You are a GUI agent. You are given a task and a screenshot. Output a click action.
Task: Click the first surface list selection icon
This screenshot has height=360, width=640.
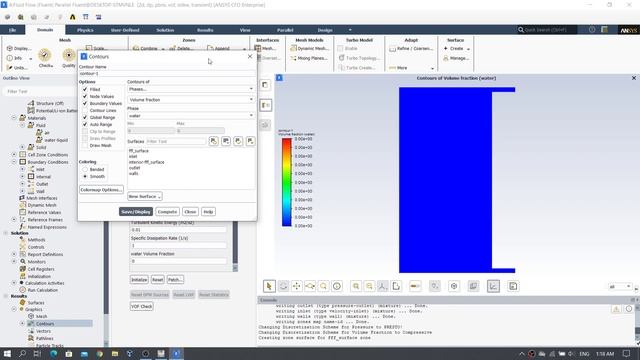tap(213, 141)
